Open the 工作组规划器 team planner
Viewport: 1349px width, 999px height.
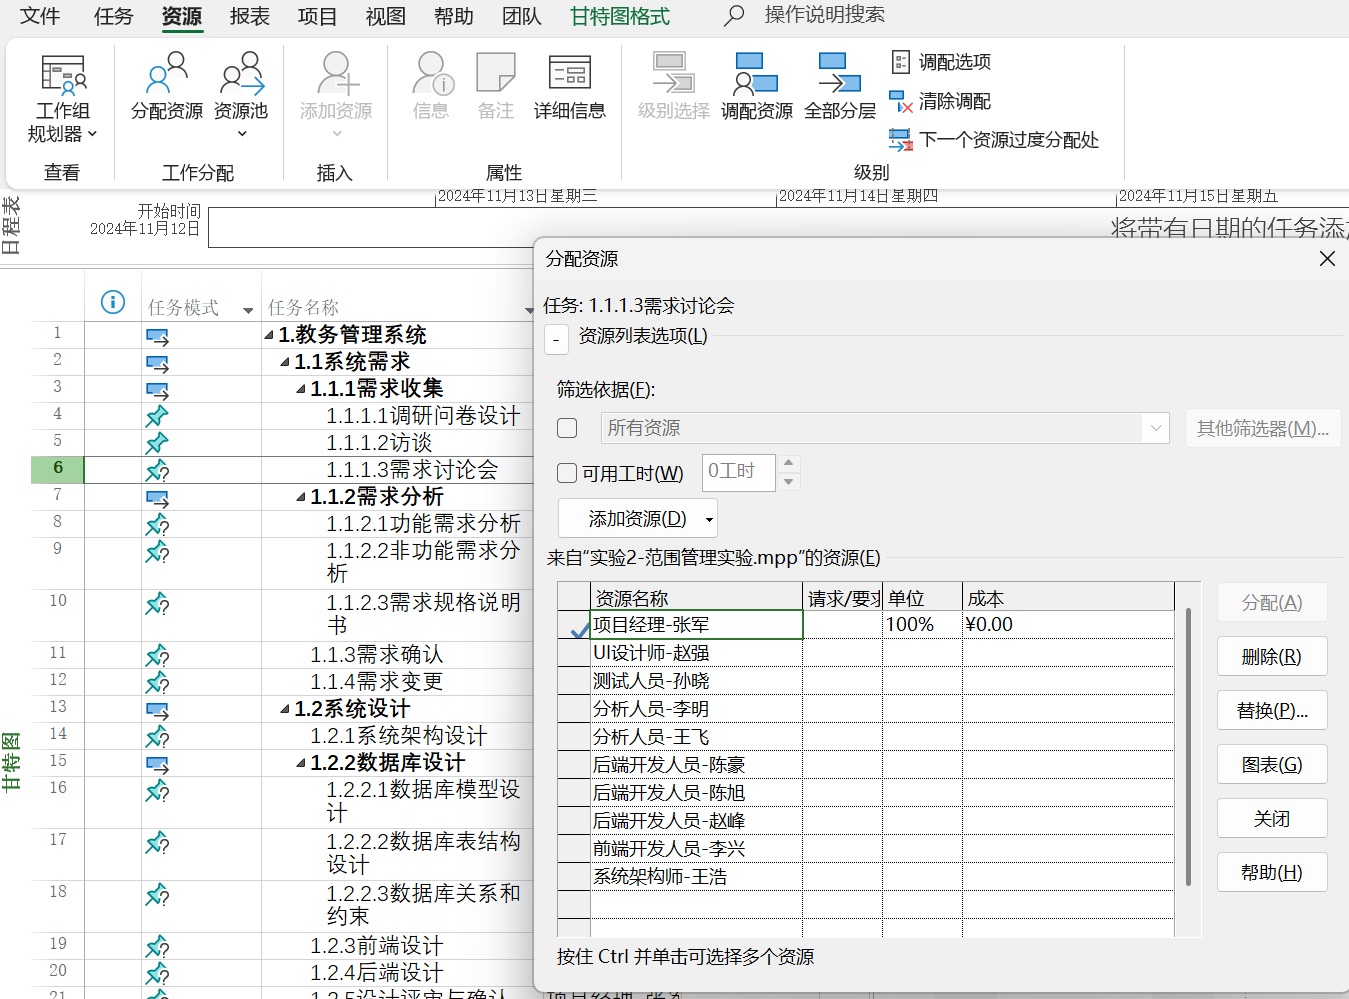[62, 98]
